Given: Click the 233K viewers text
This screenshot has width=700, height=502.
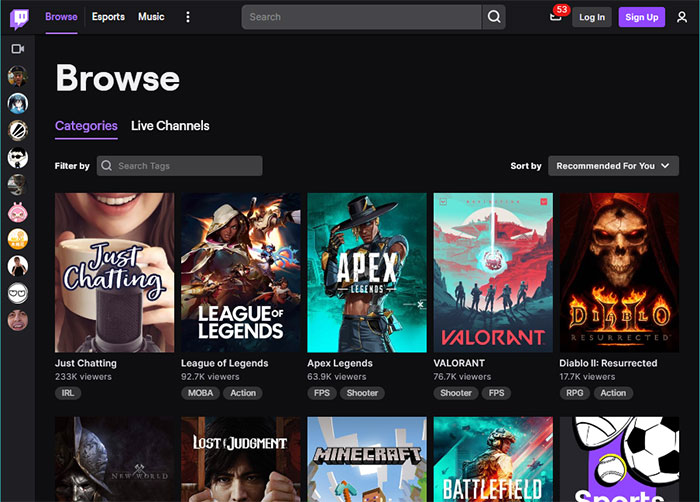Looking at the screenshot, I should coord(83,377).
